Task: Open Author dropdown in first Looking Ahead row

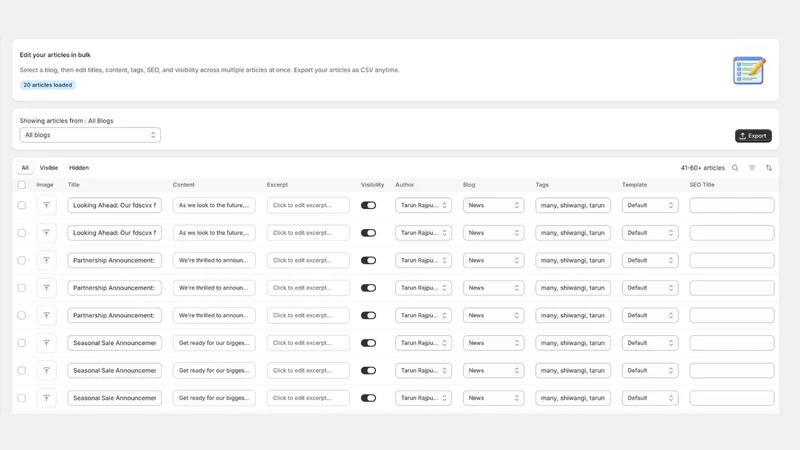Action: pos(423,205)
